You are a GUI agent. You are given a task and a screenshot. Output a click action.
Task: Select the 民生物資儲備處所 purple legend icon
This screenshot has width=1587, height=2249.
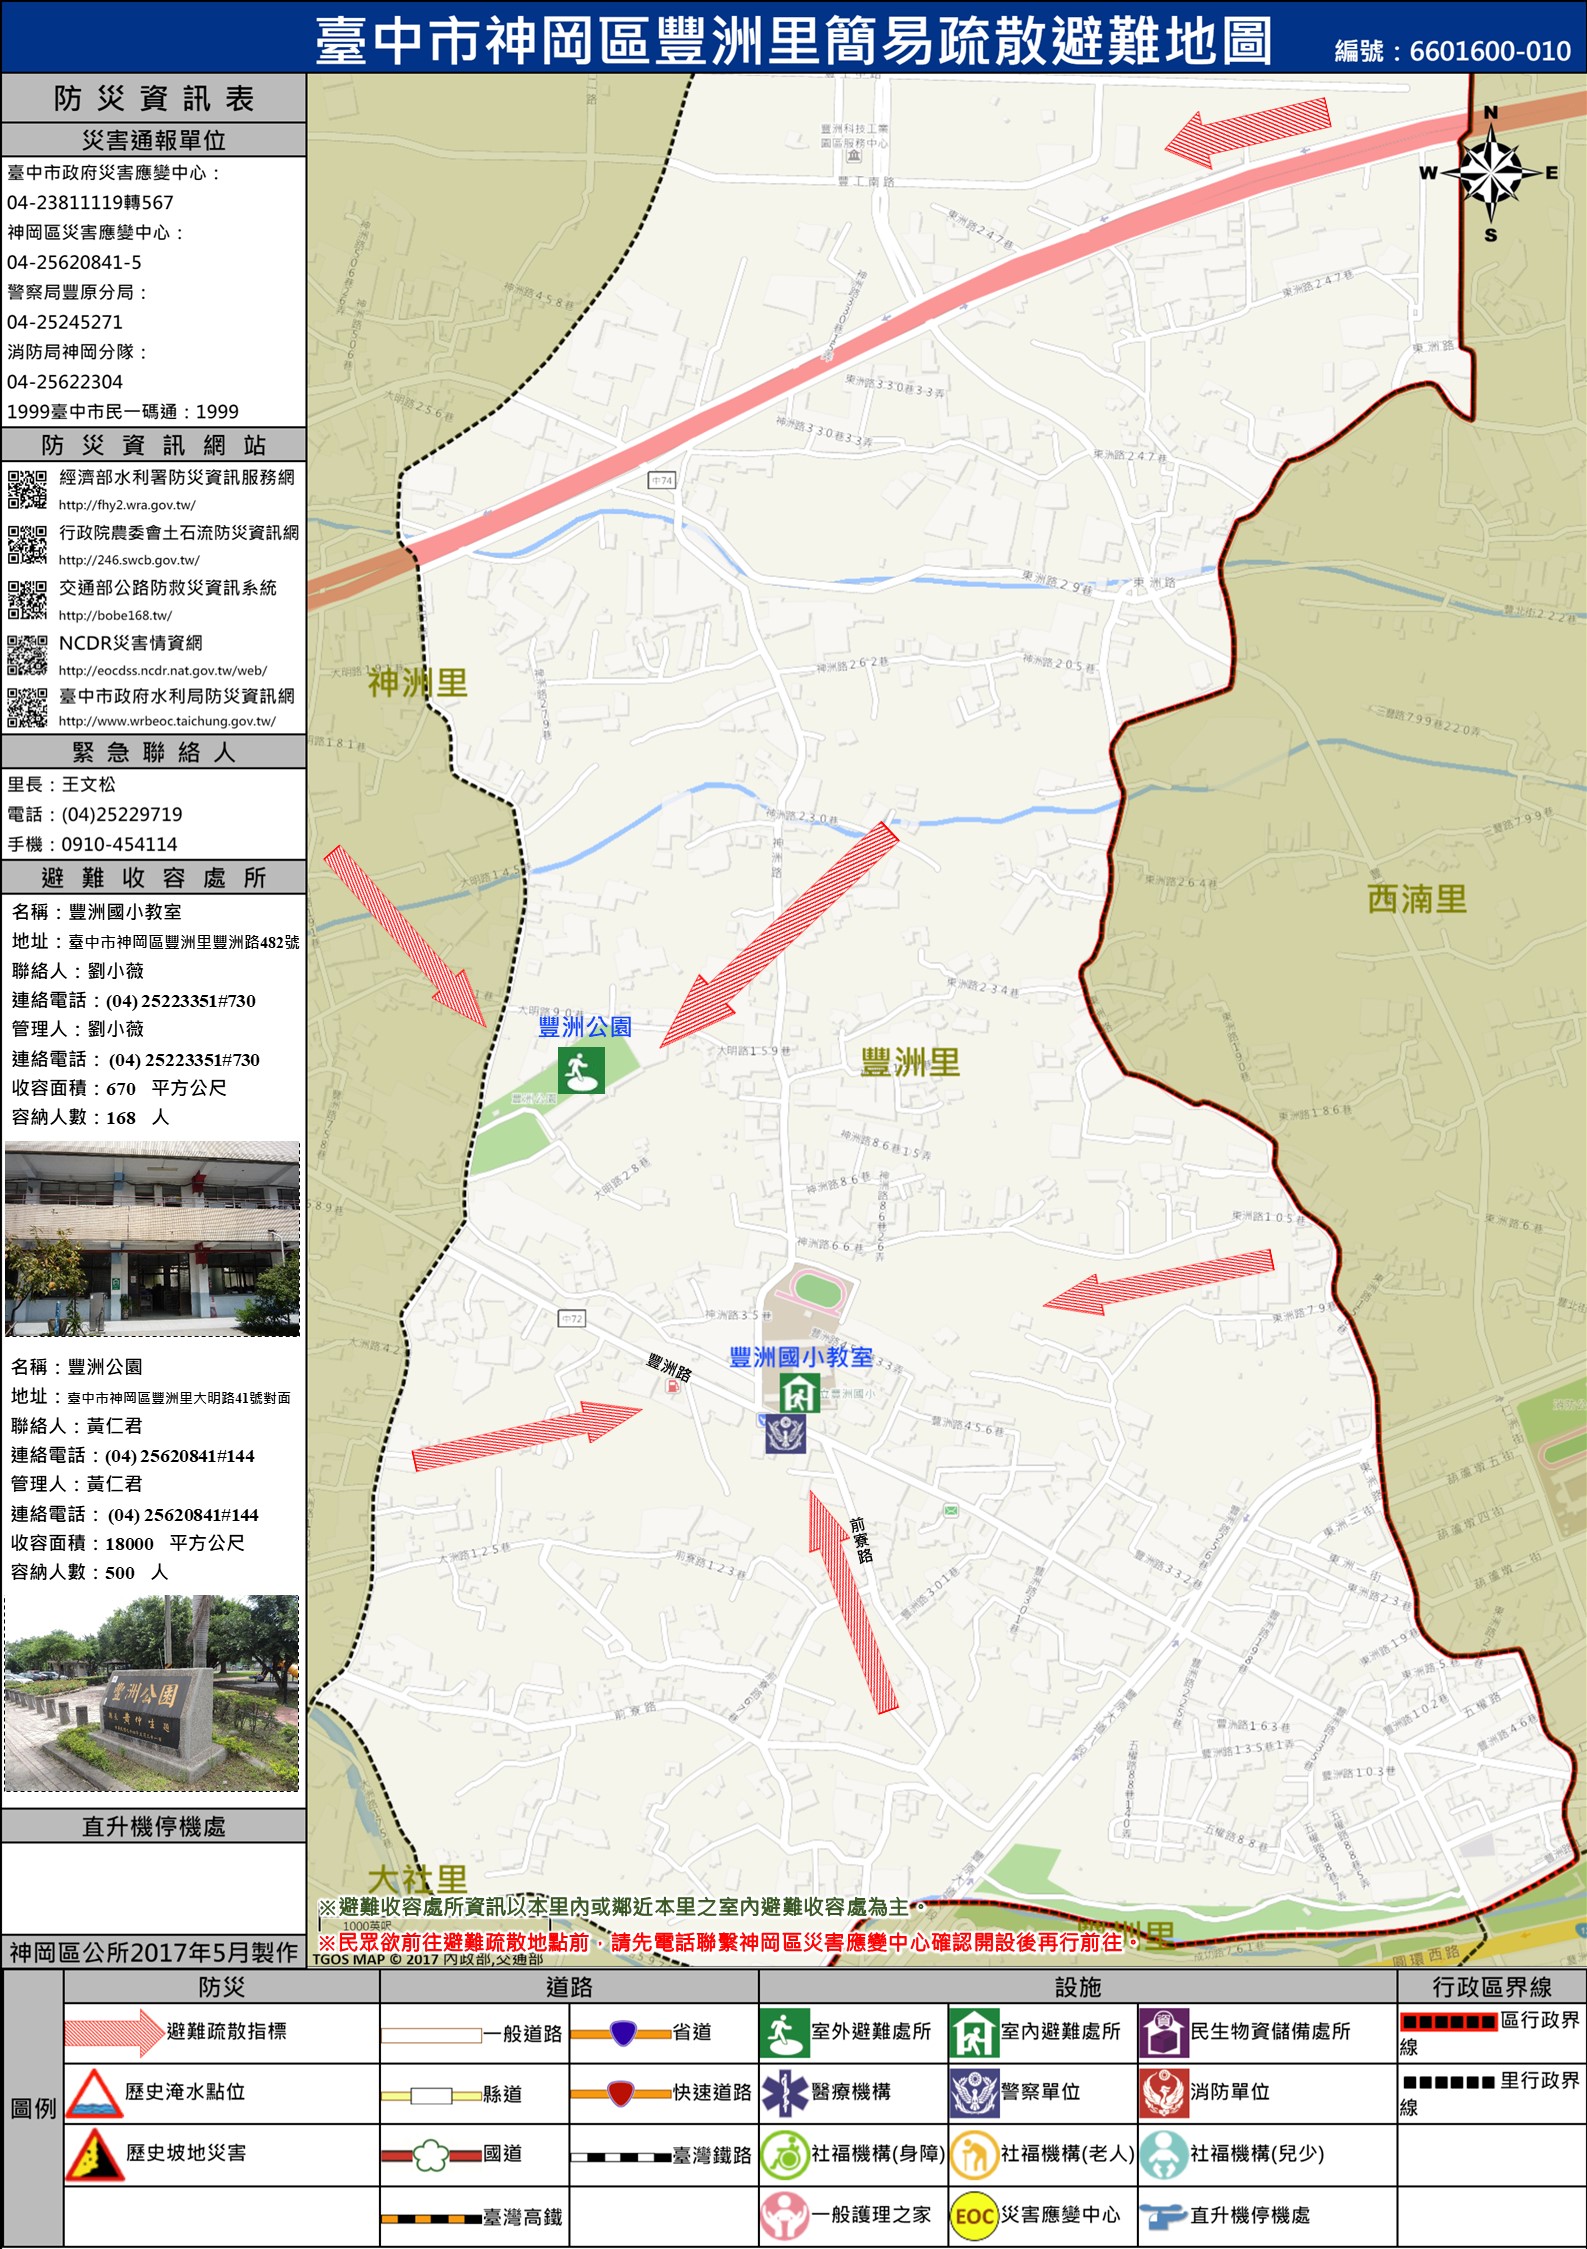(x=1163, y=2032)
